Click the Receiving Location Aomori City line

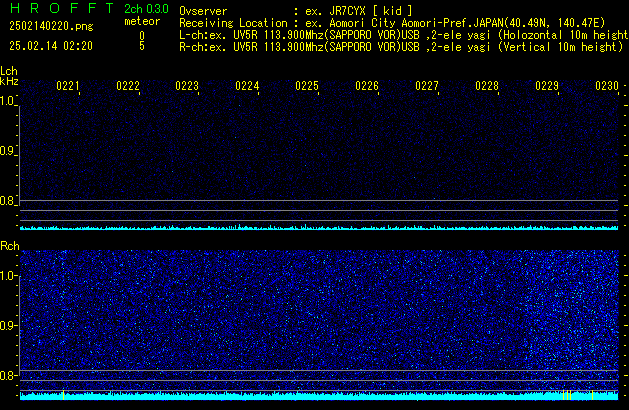[x=392, y=23]
